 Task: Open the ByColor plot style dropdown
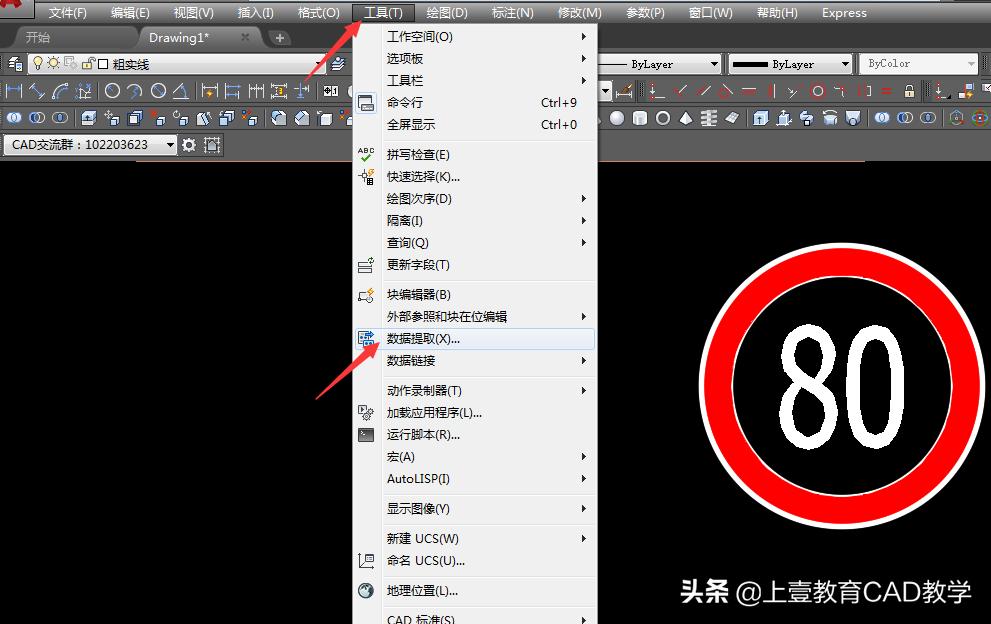click(x=918, y=63)
